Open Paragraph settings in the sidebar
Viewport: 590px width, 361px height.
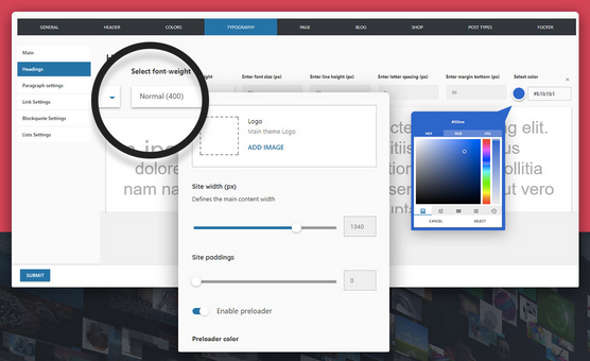pyautogui.click(x=54, y=85)
